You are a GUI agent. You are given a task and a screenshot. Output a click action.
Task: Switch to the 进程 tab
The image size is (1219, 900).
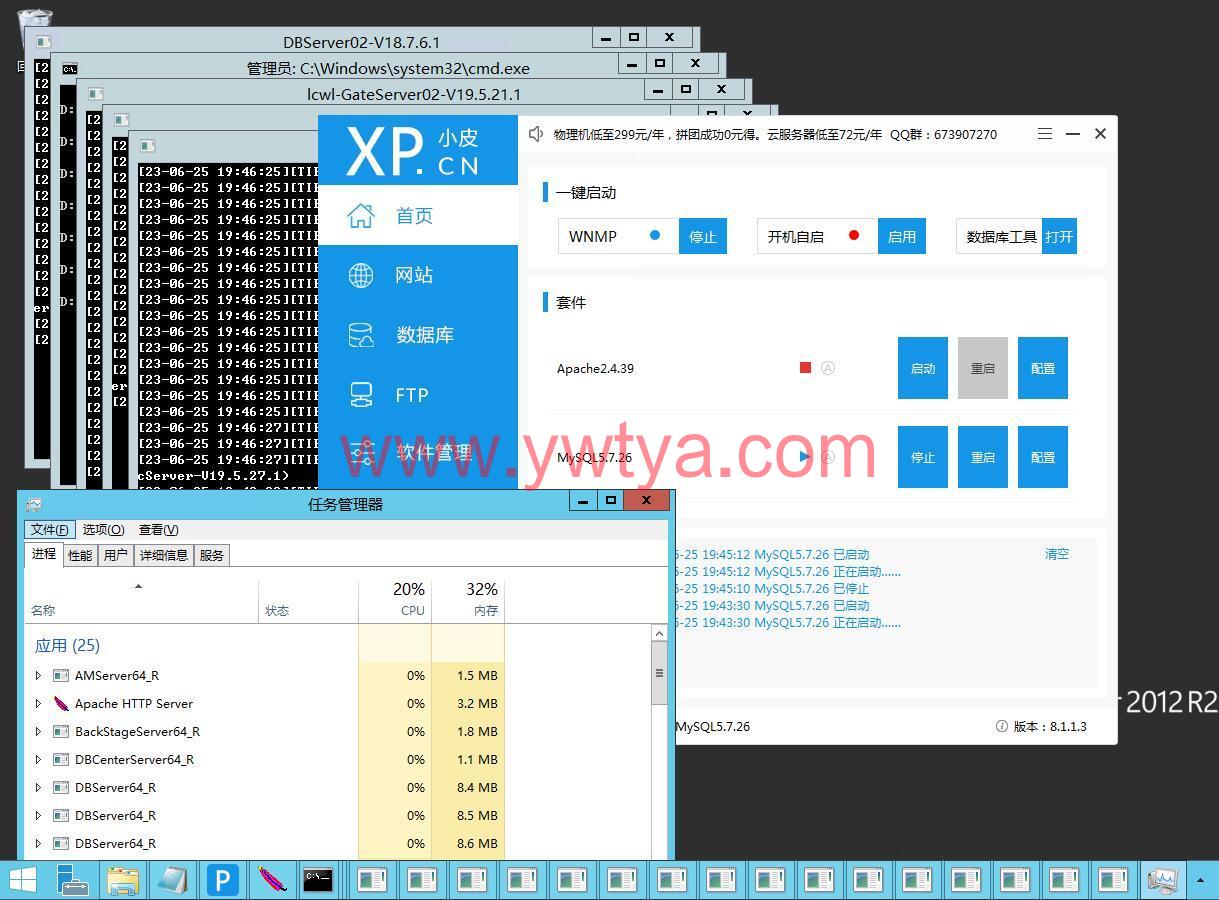44,554
